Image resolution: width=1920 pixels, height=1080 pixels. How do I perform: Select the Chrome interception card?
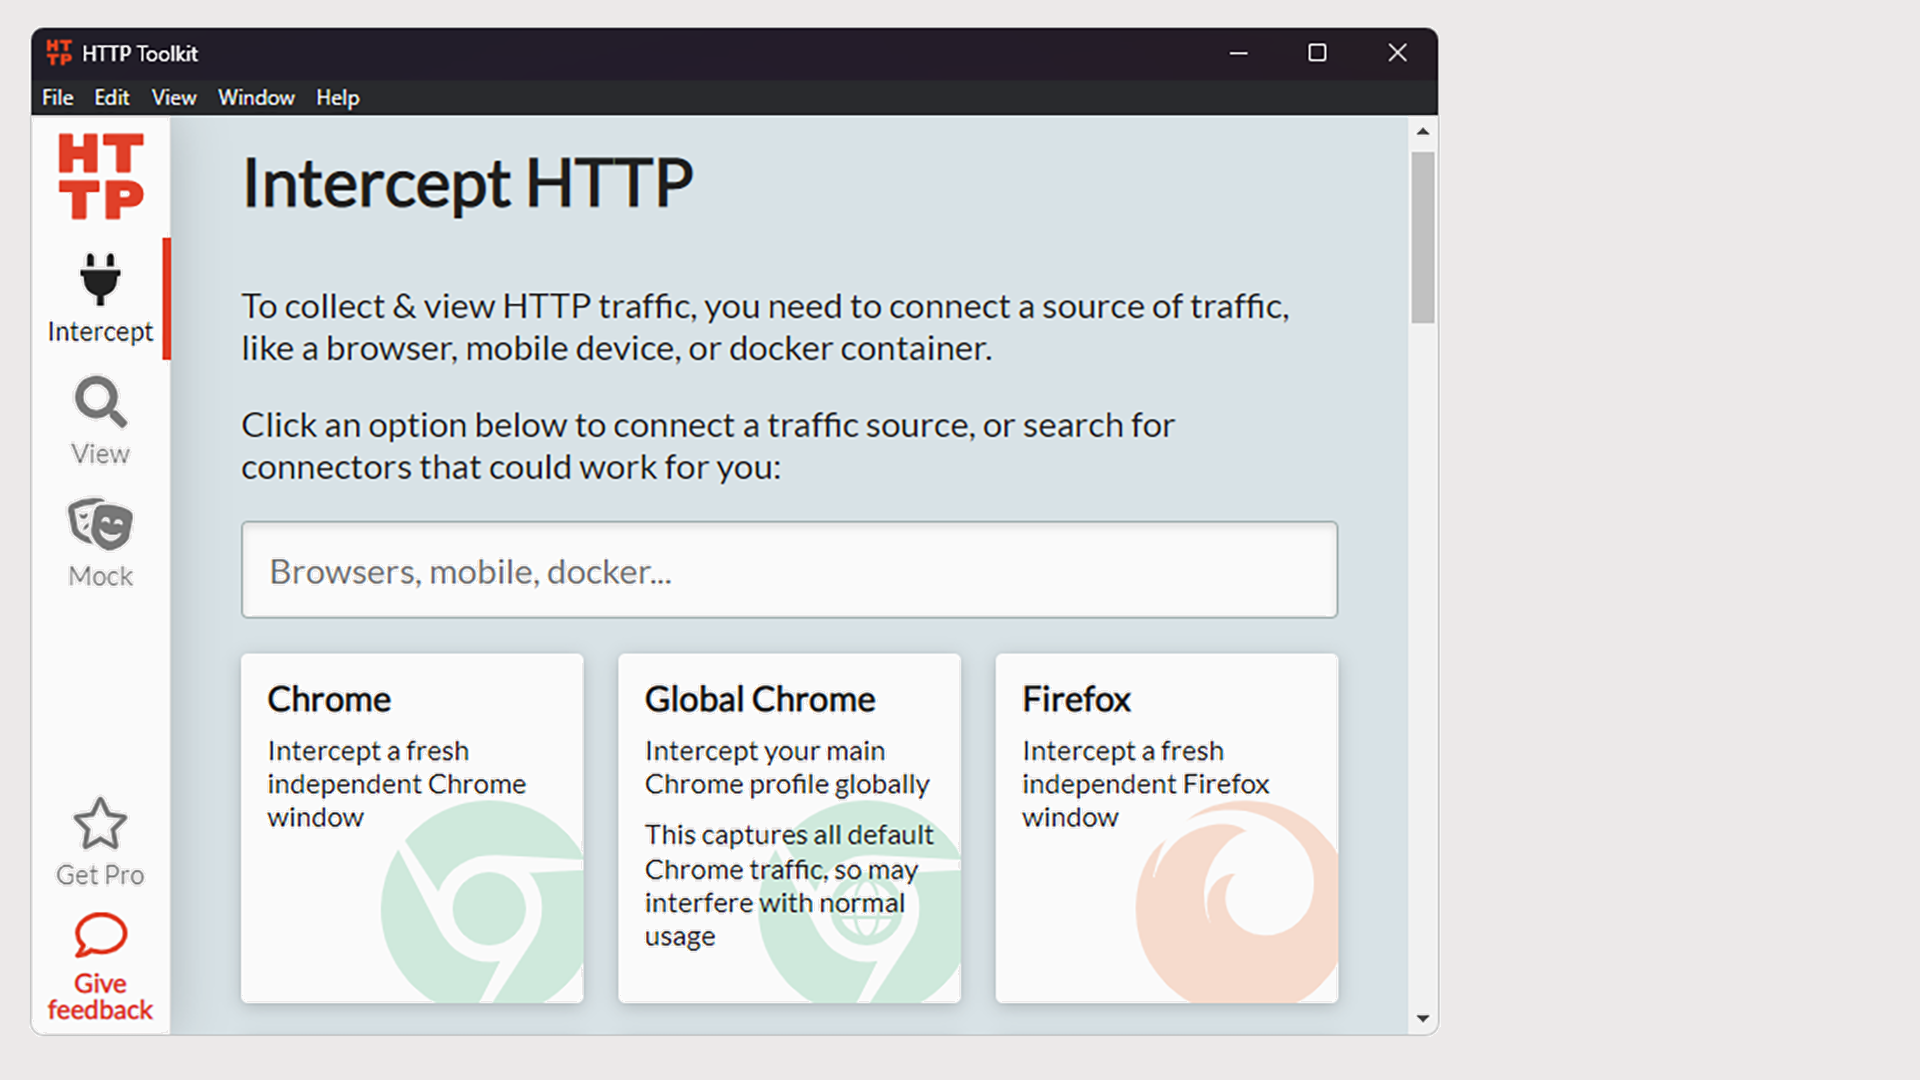tap(412, 828)
